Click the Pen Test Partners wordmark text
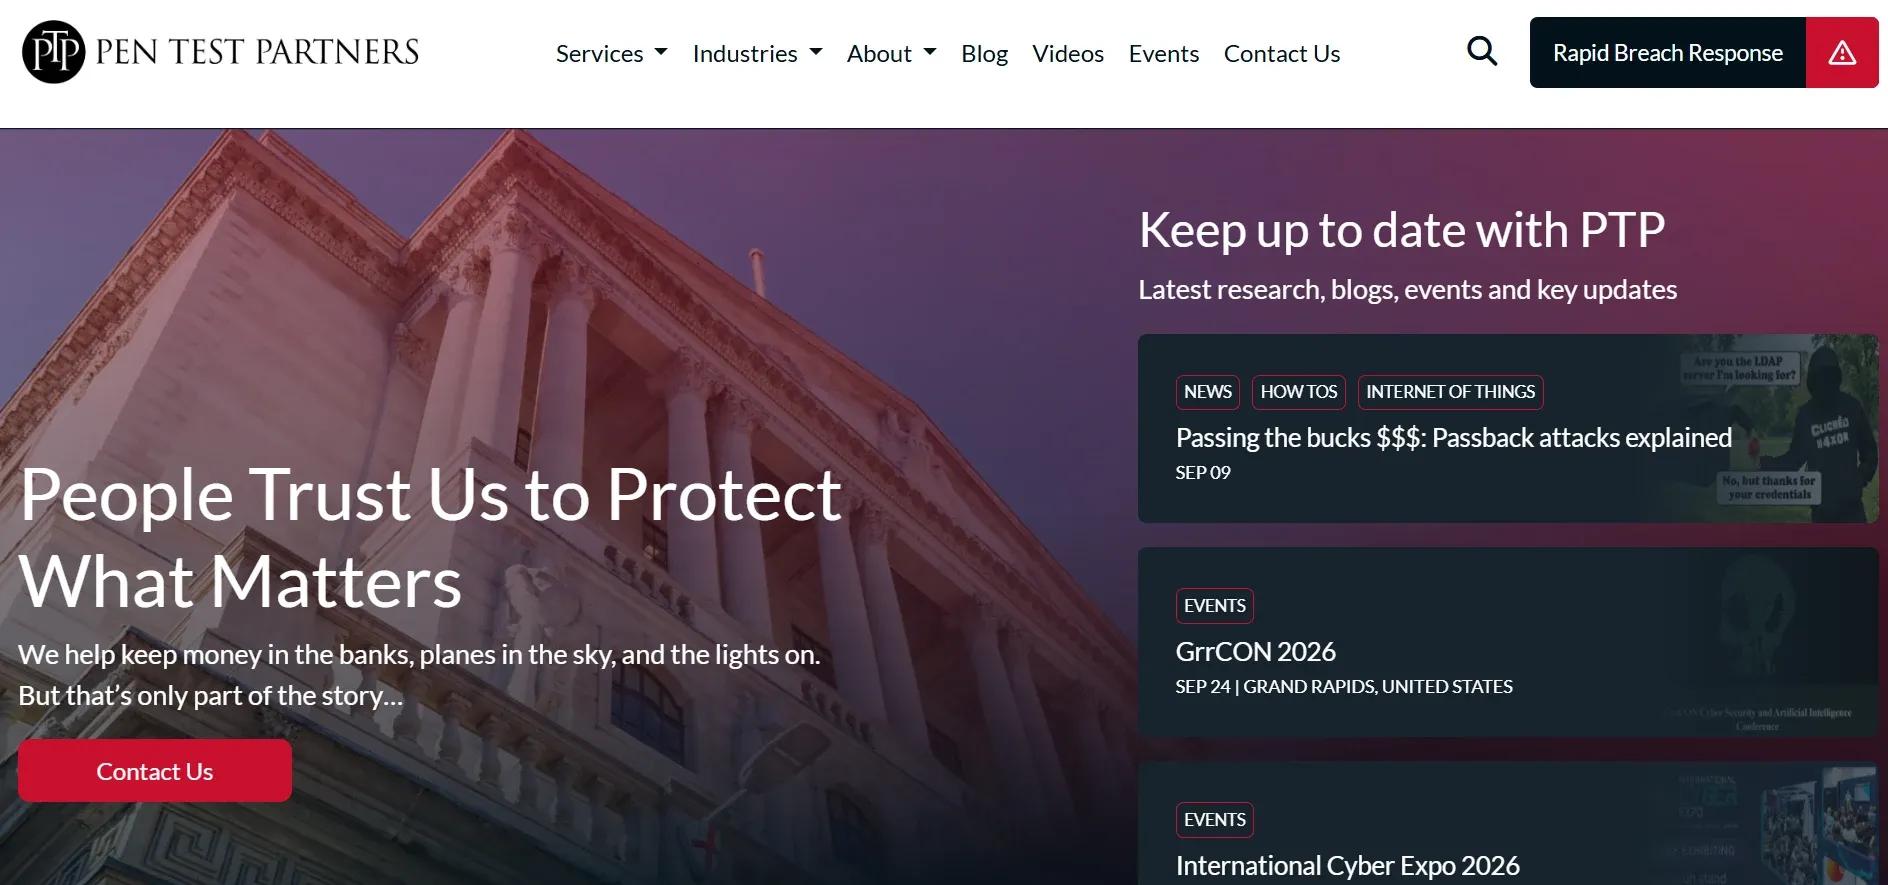The image size is (1888, 885). (x=257, y=52)
